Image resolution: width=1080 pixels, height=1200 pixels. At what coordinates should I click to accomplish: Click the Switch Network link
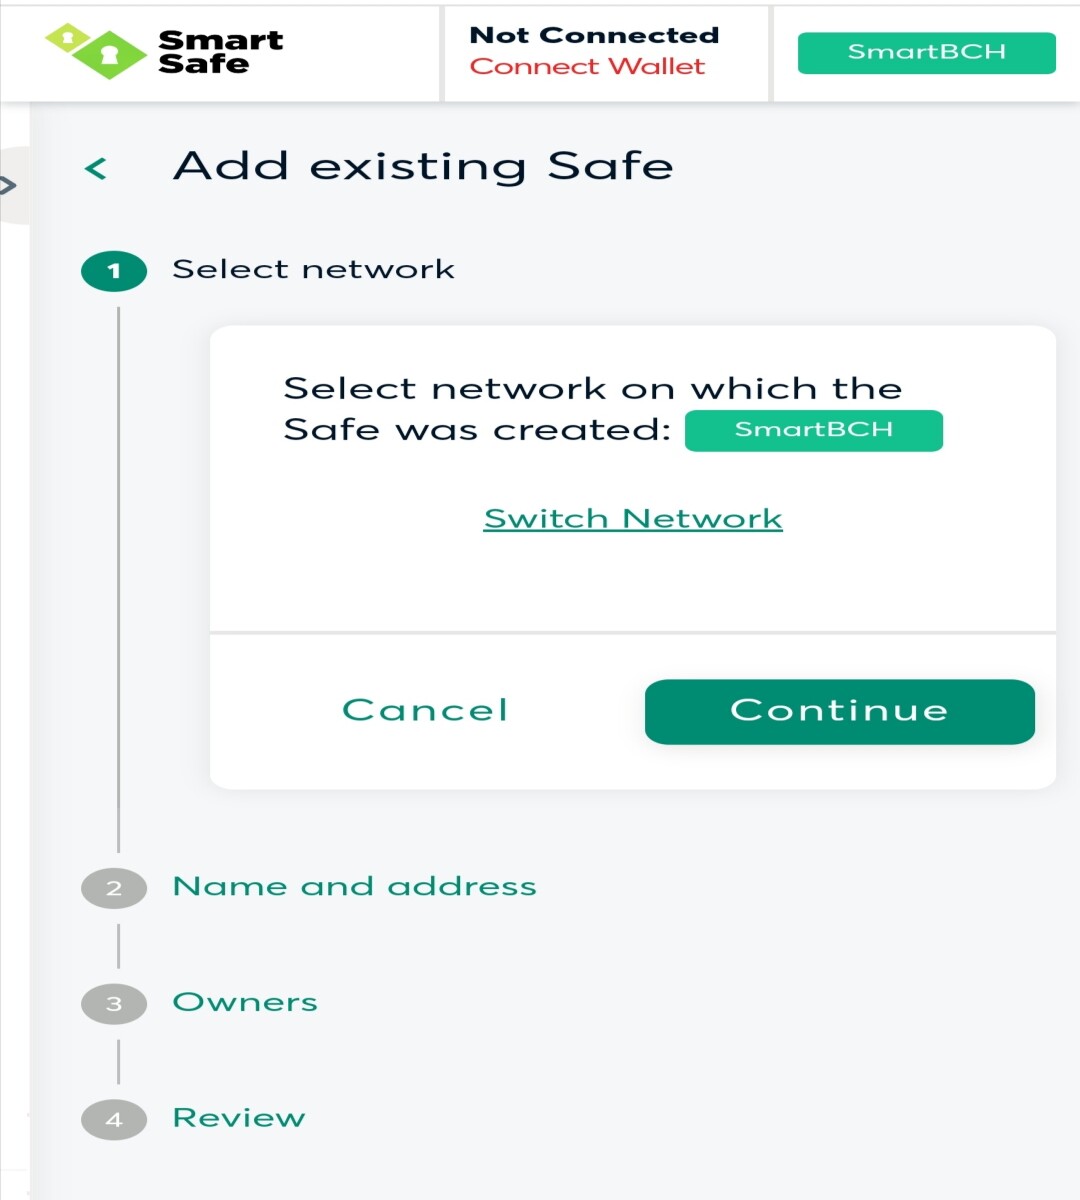click(633, 519)
